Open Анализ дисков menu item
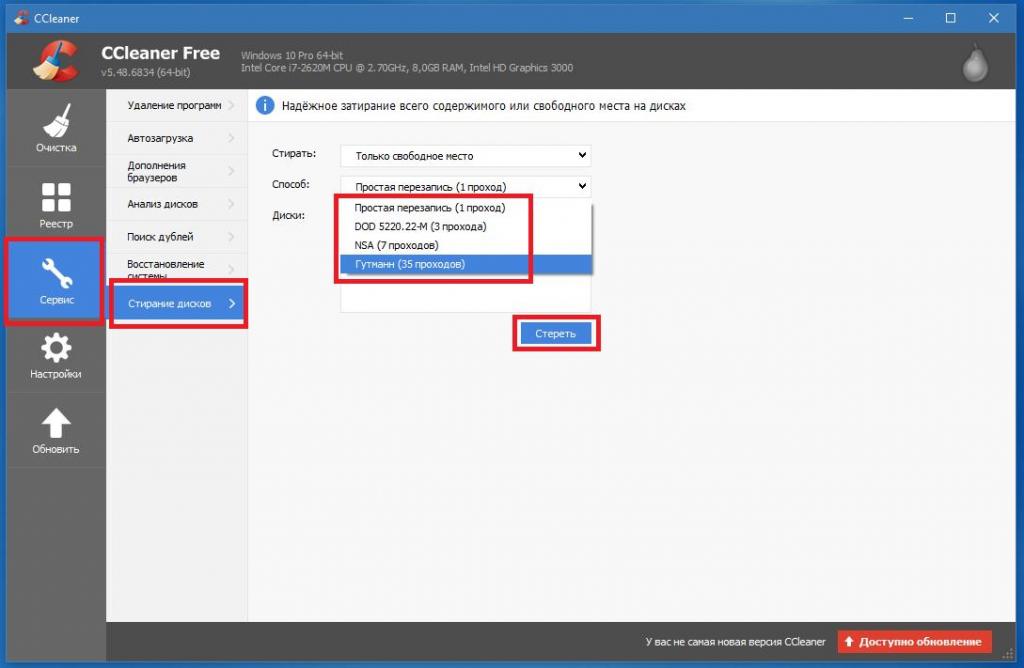The height and width of the screenshot is (668, 1024). (x=177, y=204)
